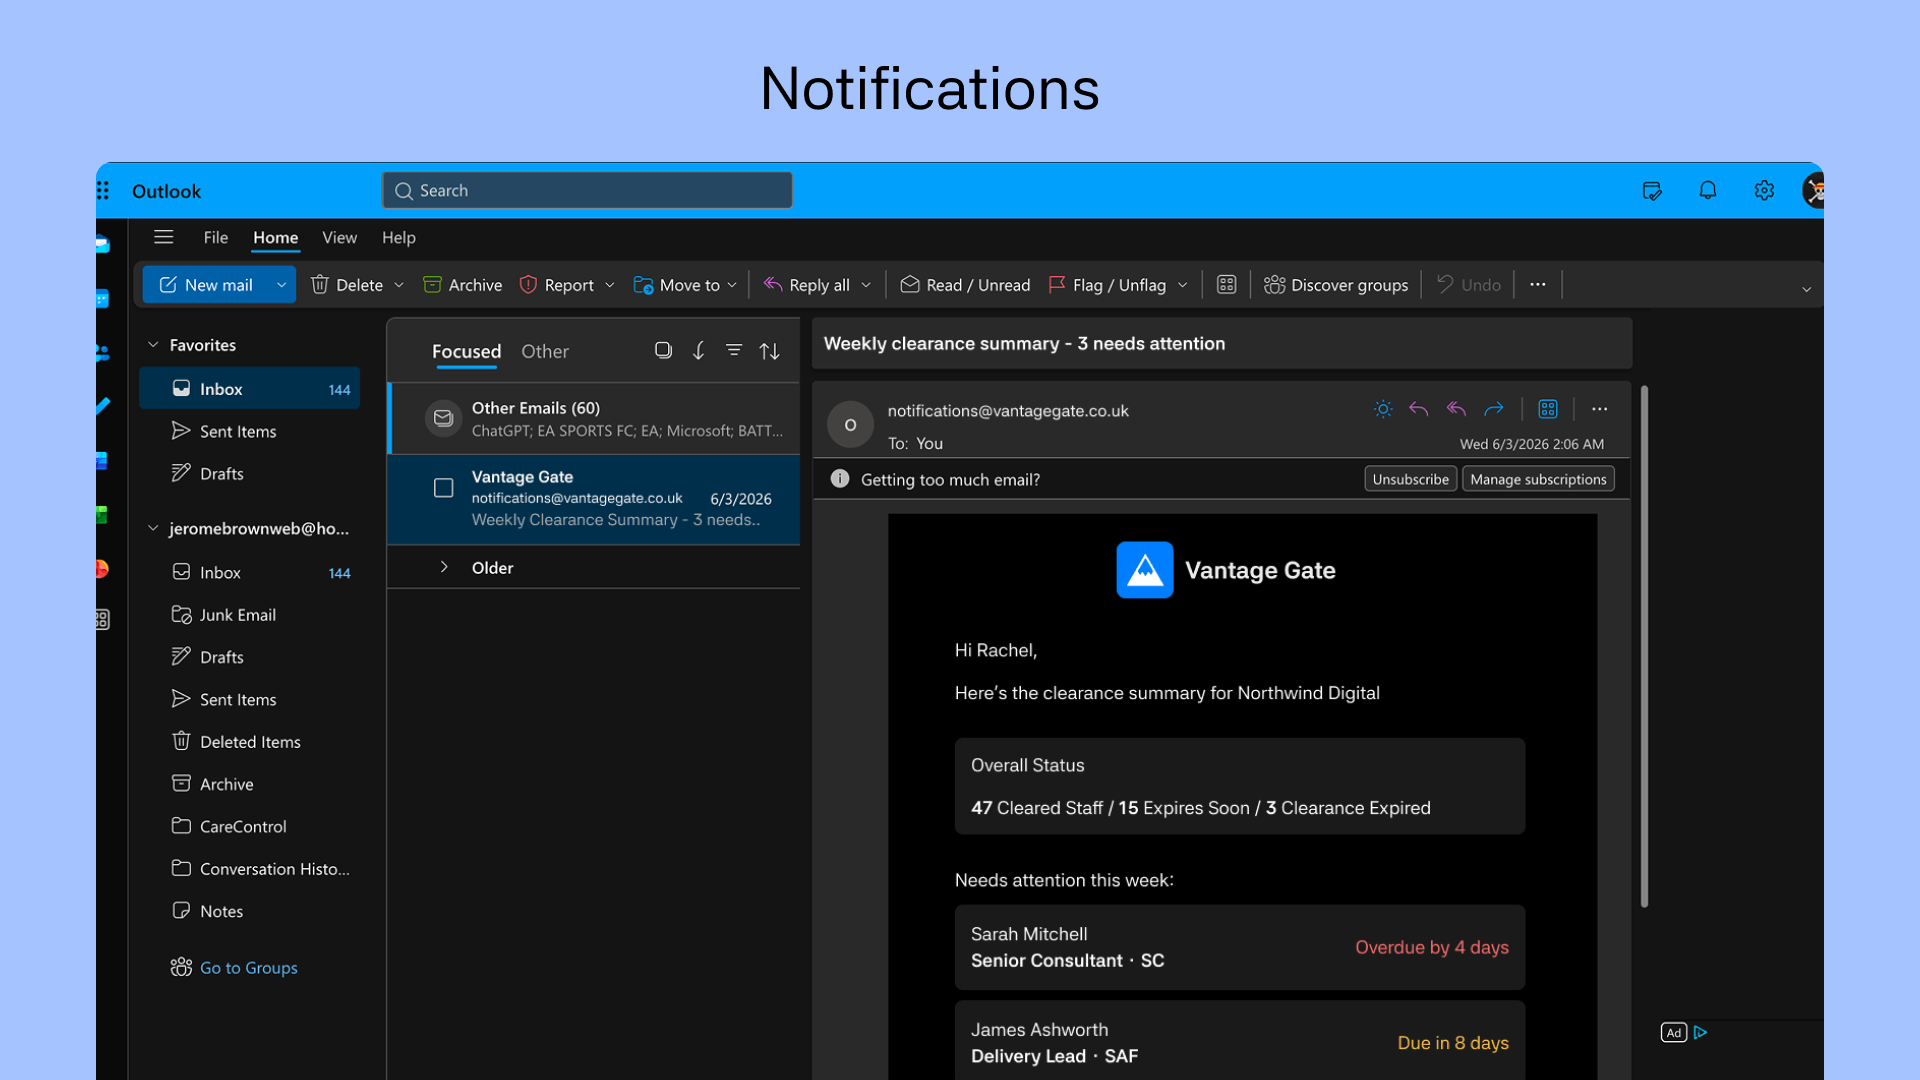Click the reading pane scrollbar
Viewport: 1920px width, 1080px height.
(1644, 646)
